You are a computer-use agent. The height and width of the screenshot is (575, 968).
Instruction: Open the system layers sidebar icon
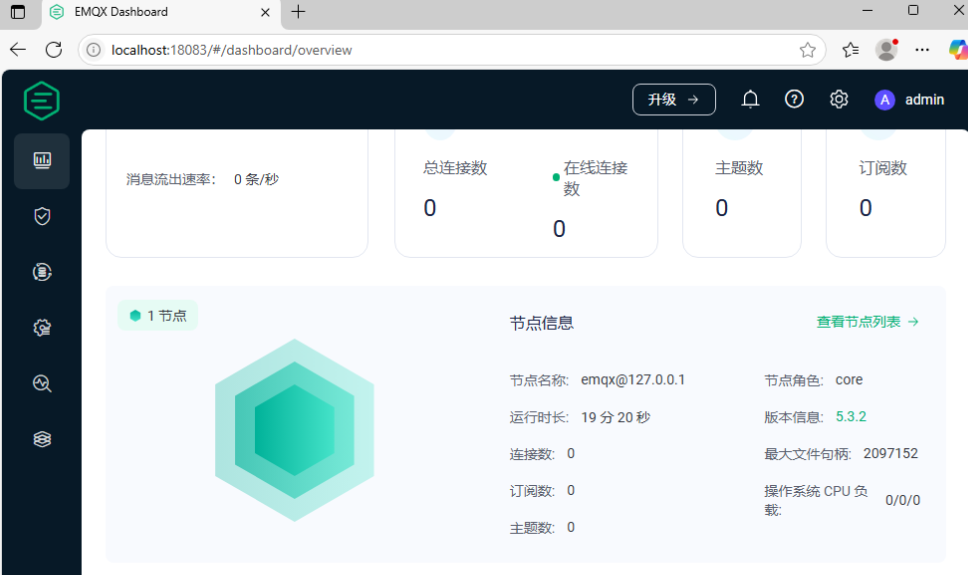pos(42,439)
